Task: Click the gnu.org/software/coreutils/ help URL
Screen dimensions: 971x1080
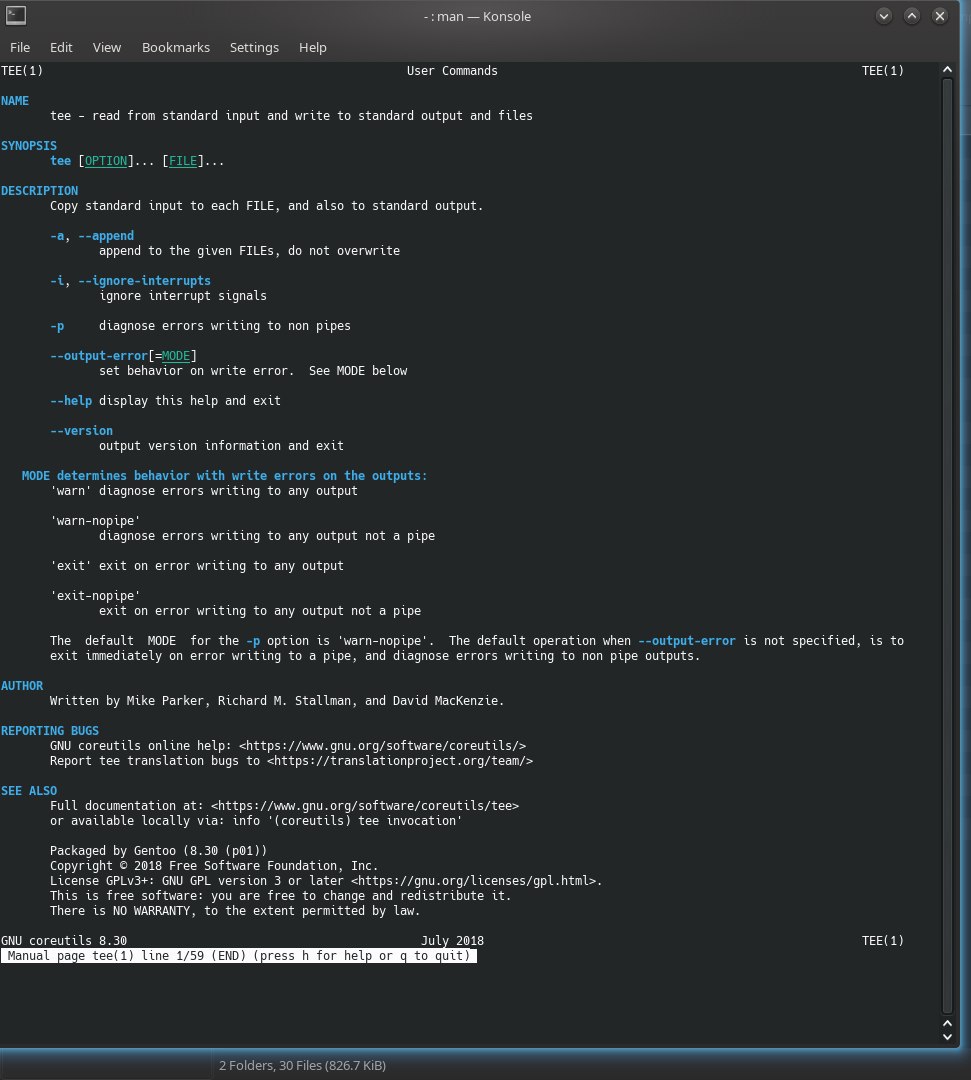Action: pyautogui.click(x=382, y=745)
